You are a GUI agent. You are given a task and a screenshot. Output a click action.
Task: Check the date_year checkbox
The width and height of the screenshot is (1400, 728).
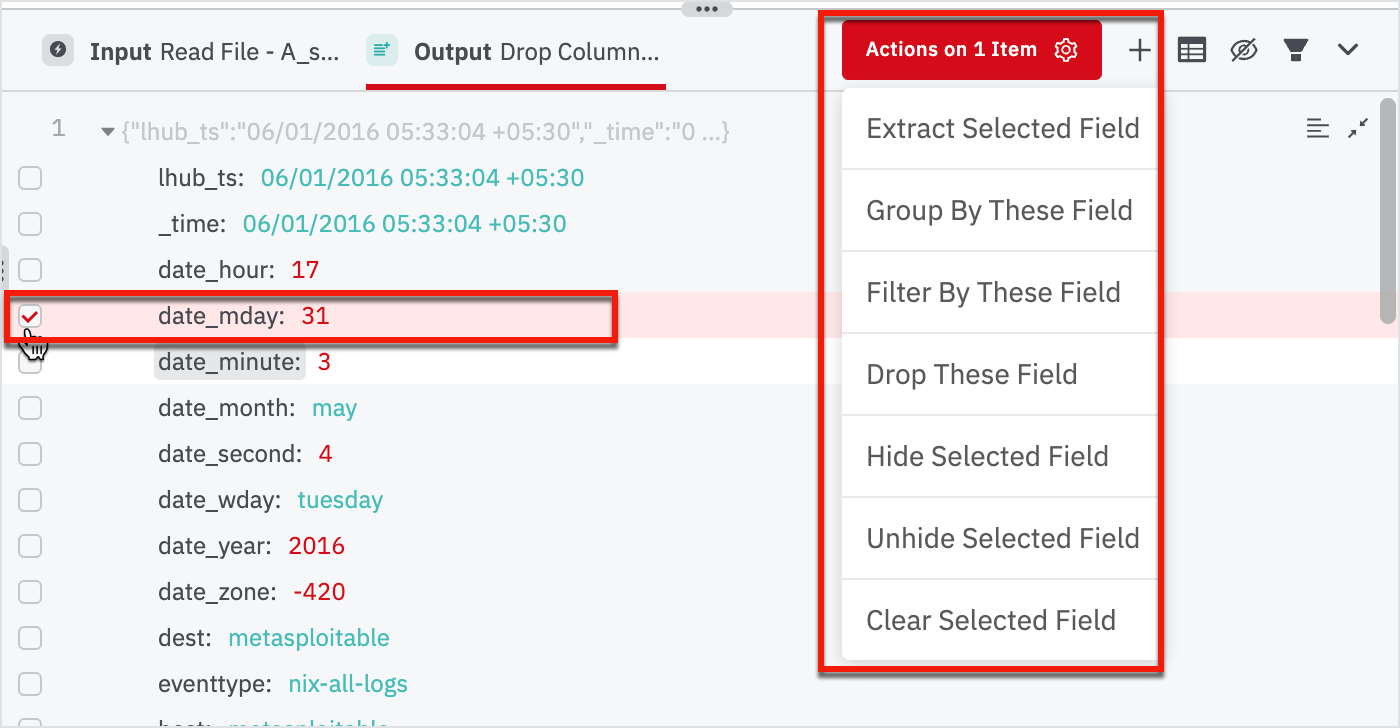[30, 546]
